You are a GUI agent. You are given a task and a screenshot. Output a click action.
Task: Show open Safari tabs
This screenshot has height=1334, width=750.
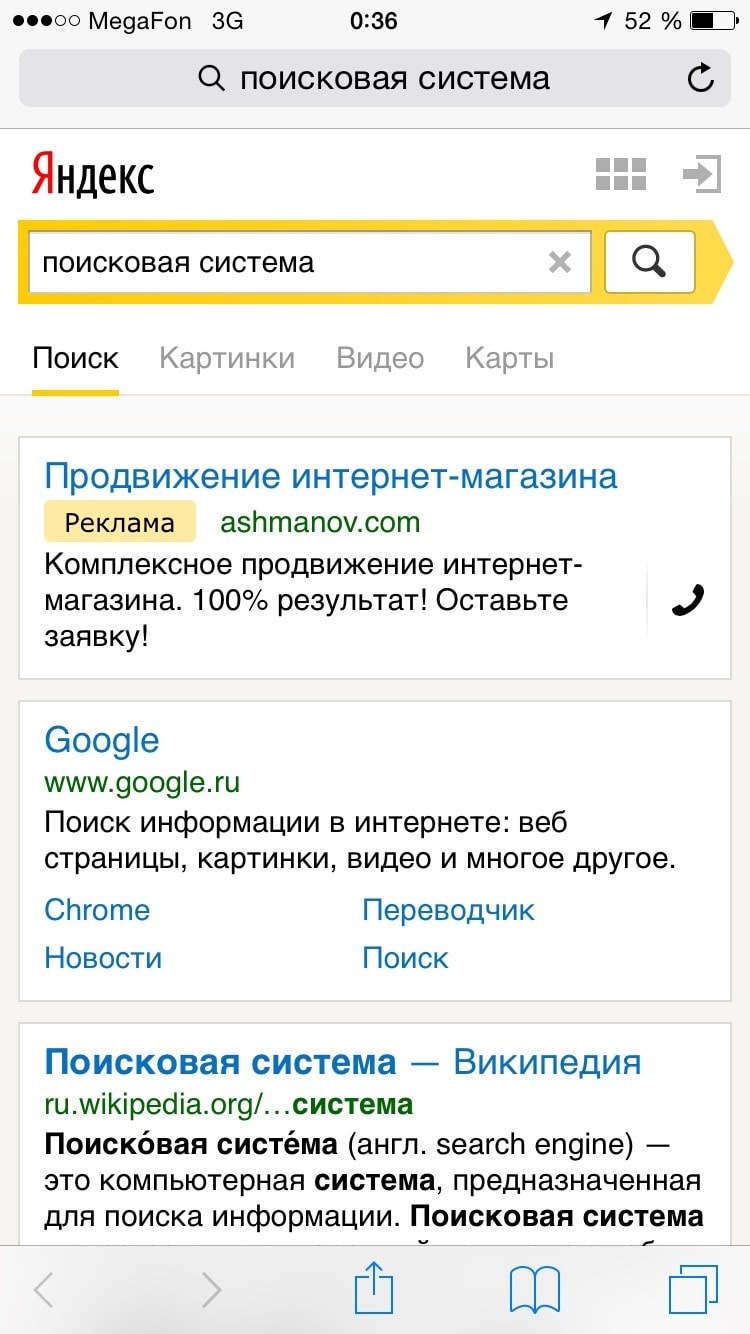coord(693,1289)
